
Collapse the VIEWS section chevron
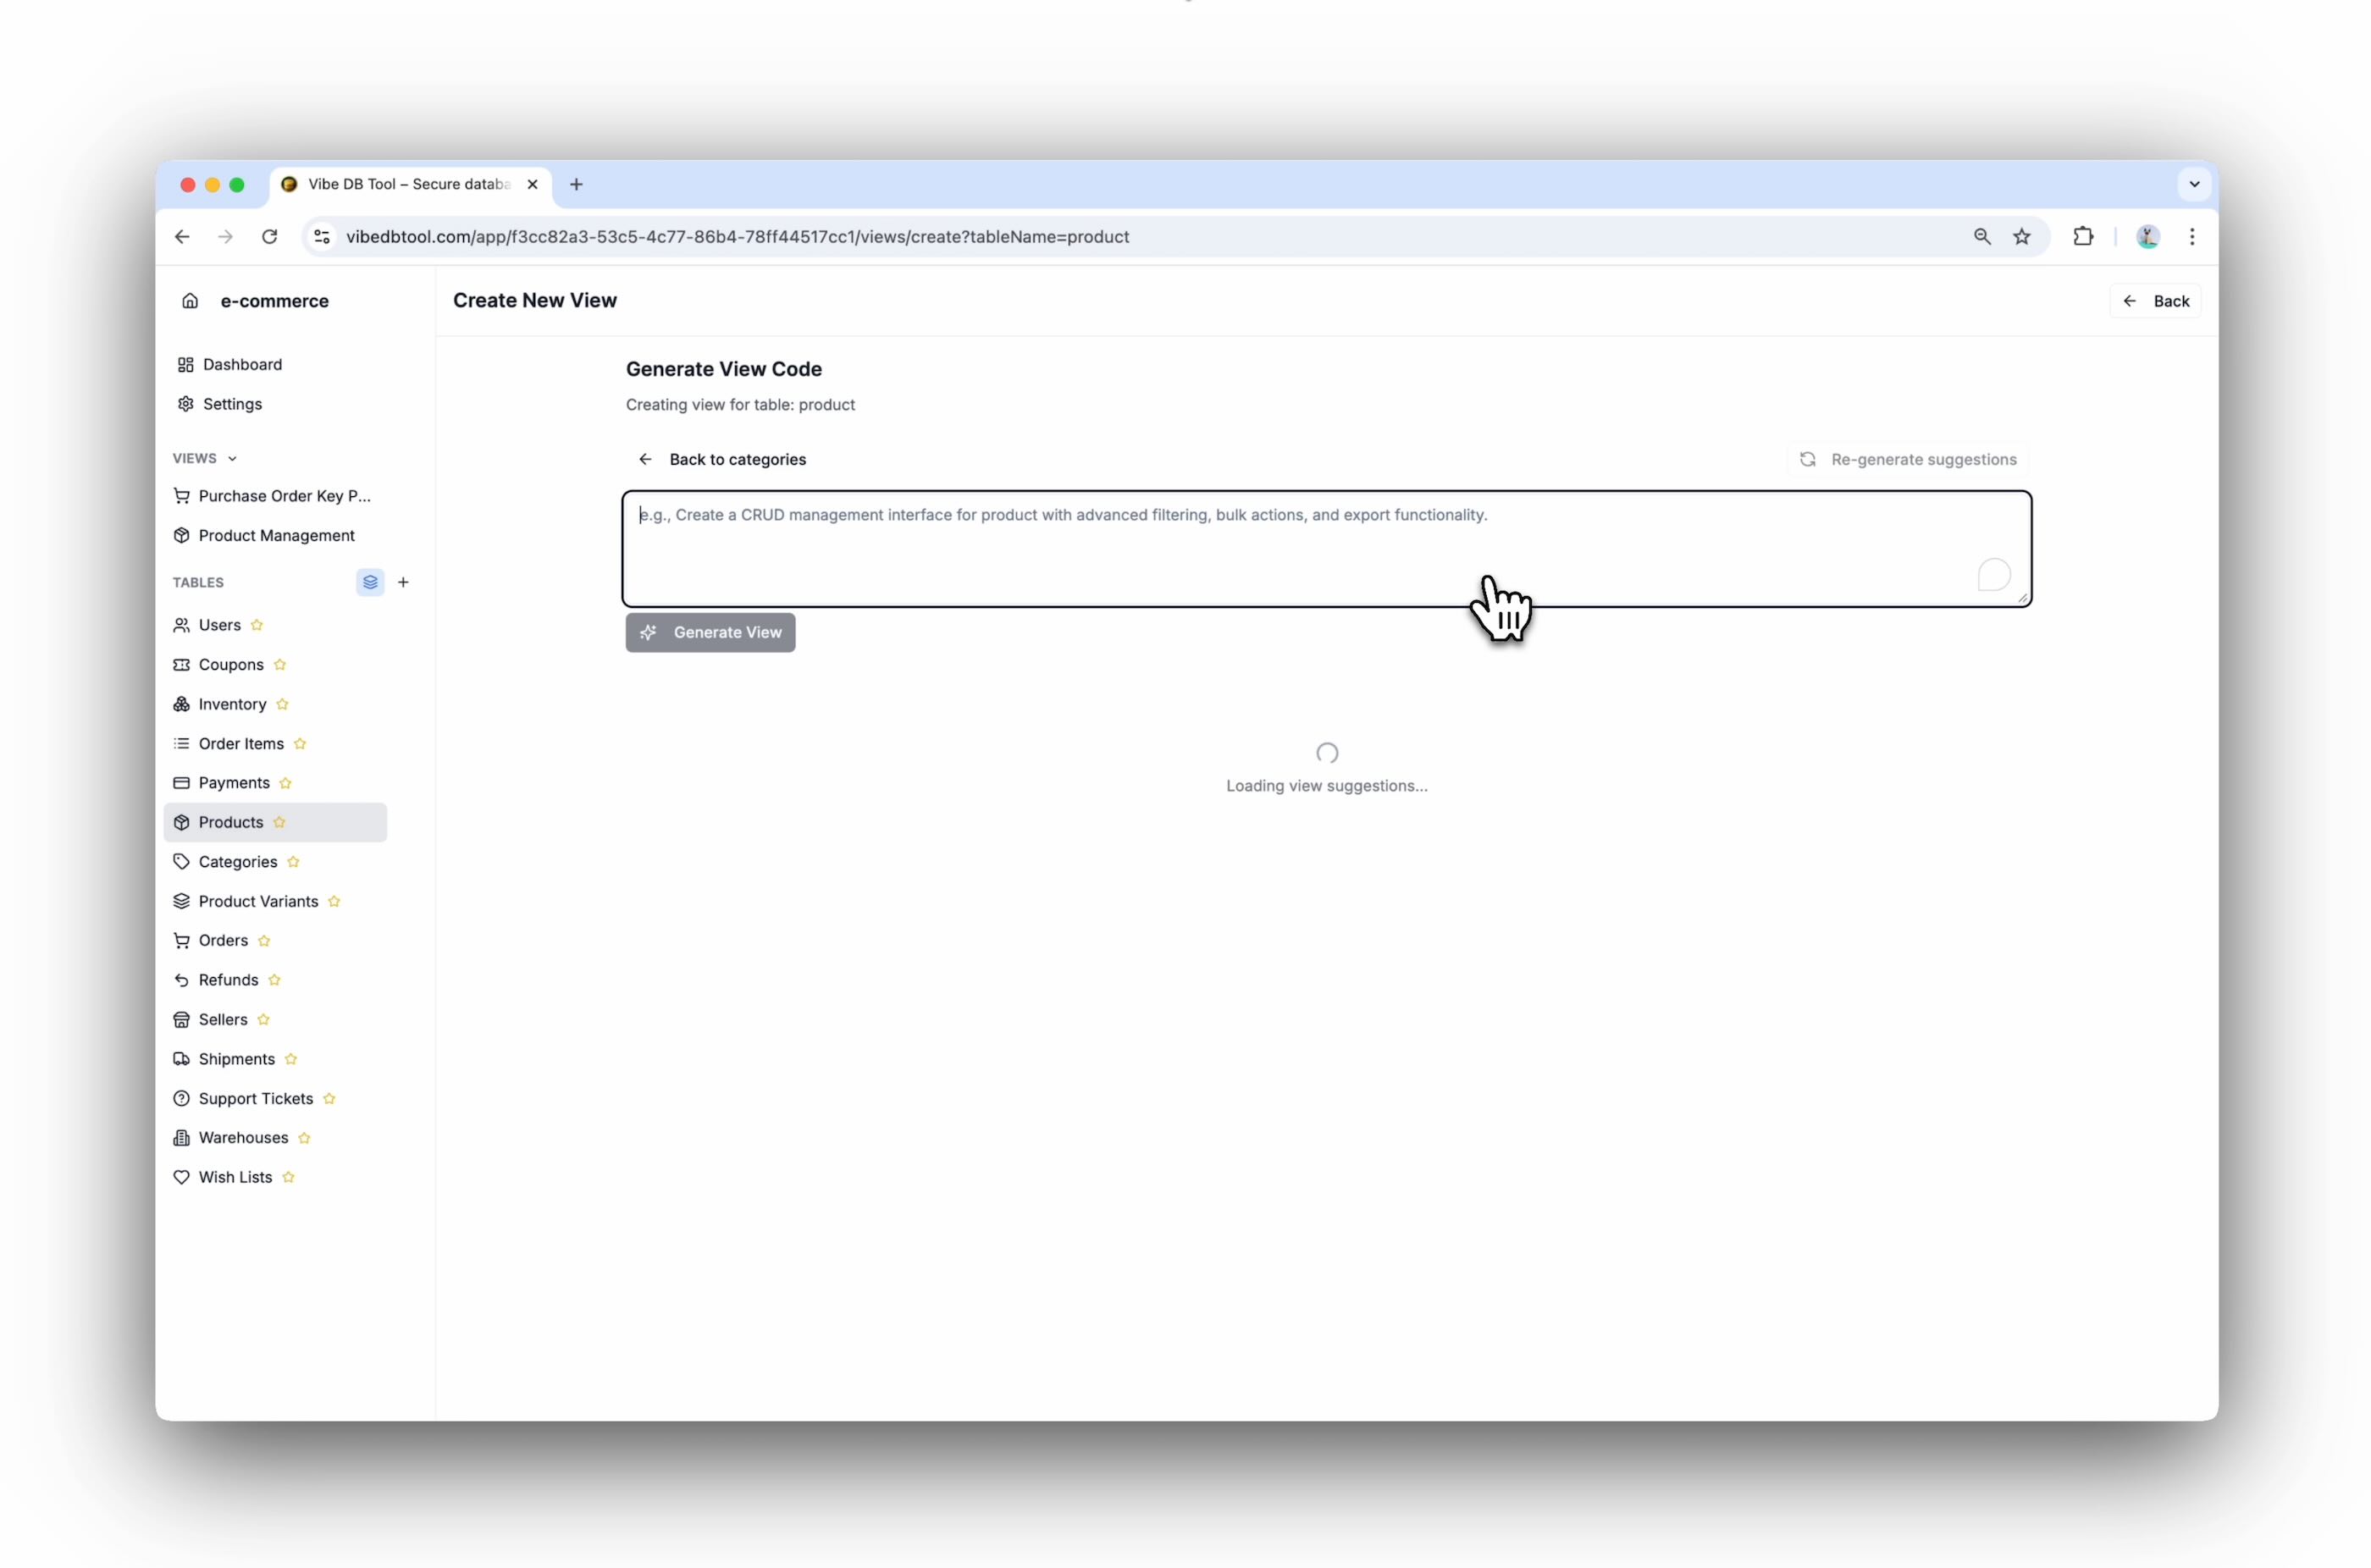[x=231, y=458]
